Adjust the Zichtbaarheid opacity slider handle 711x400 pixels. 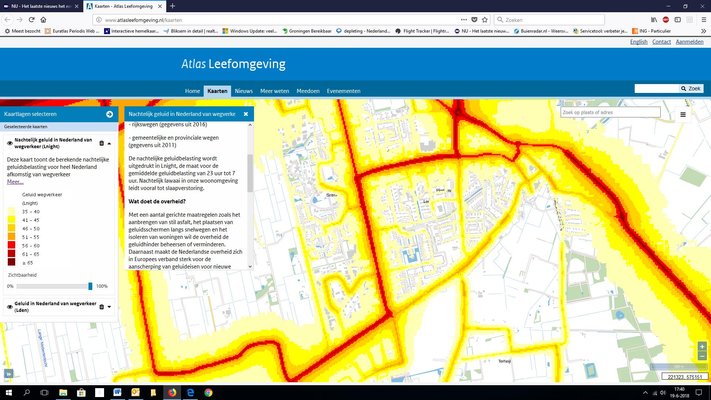coord(90,286)
